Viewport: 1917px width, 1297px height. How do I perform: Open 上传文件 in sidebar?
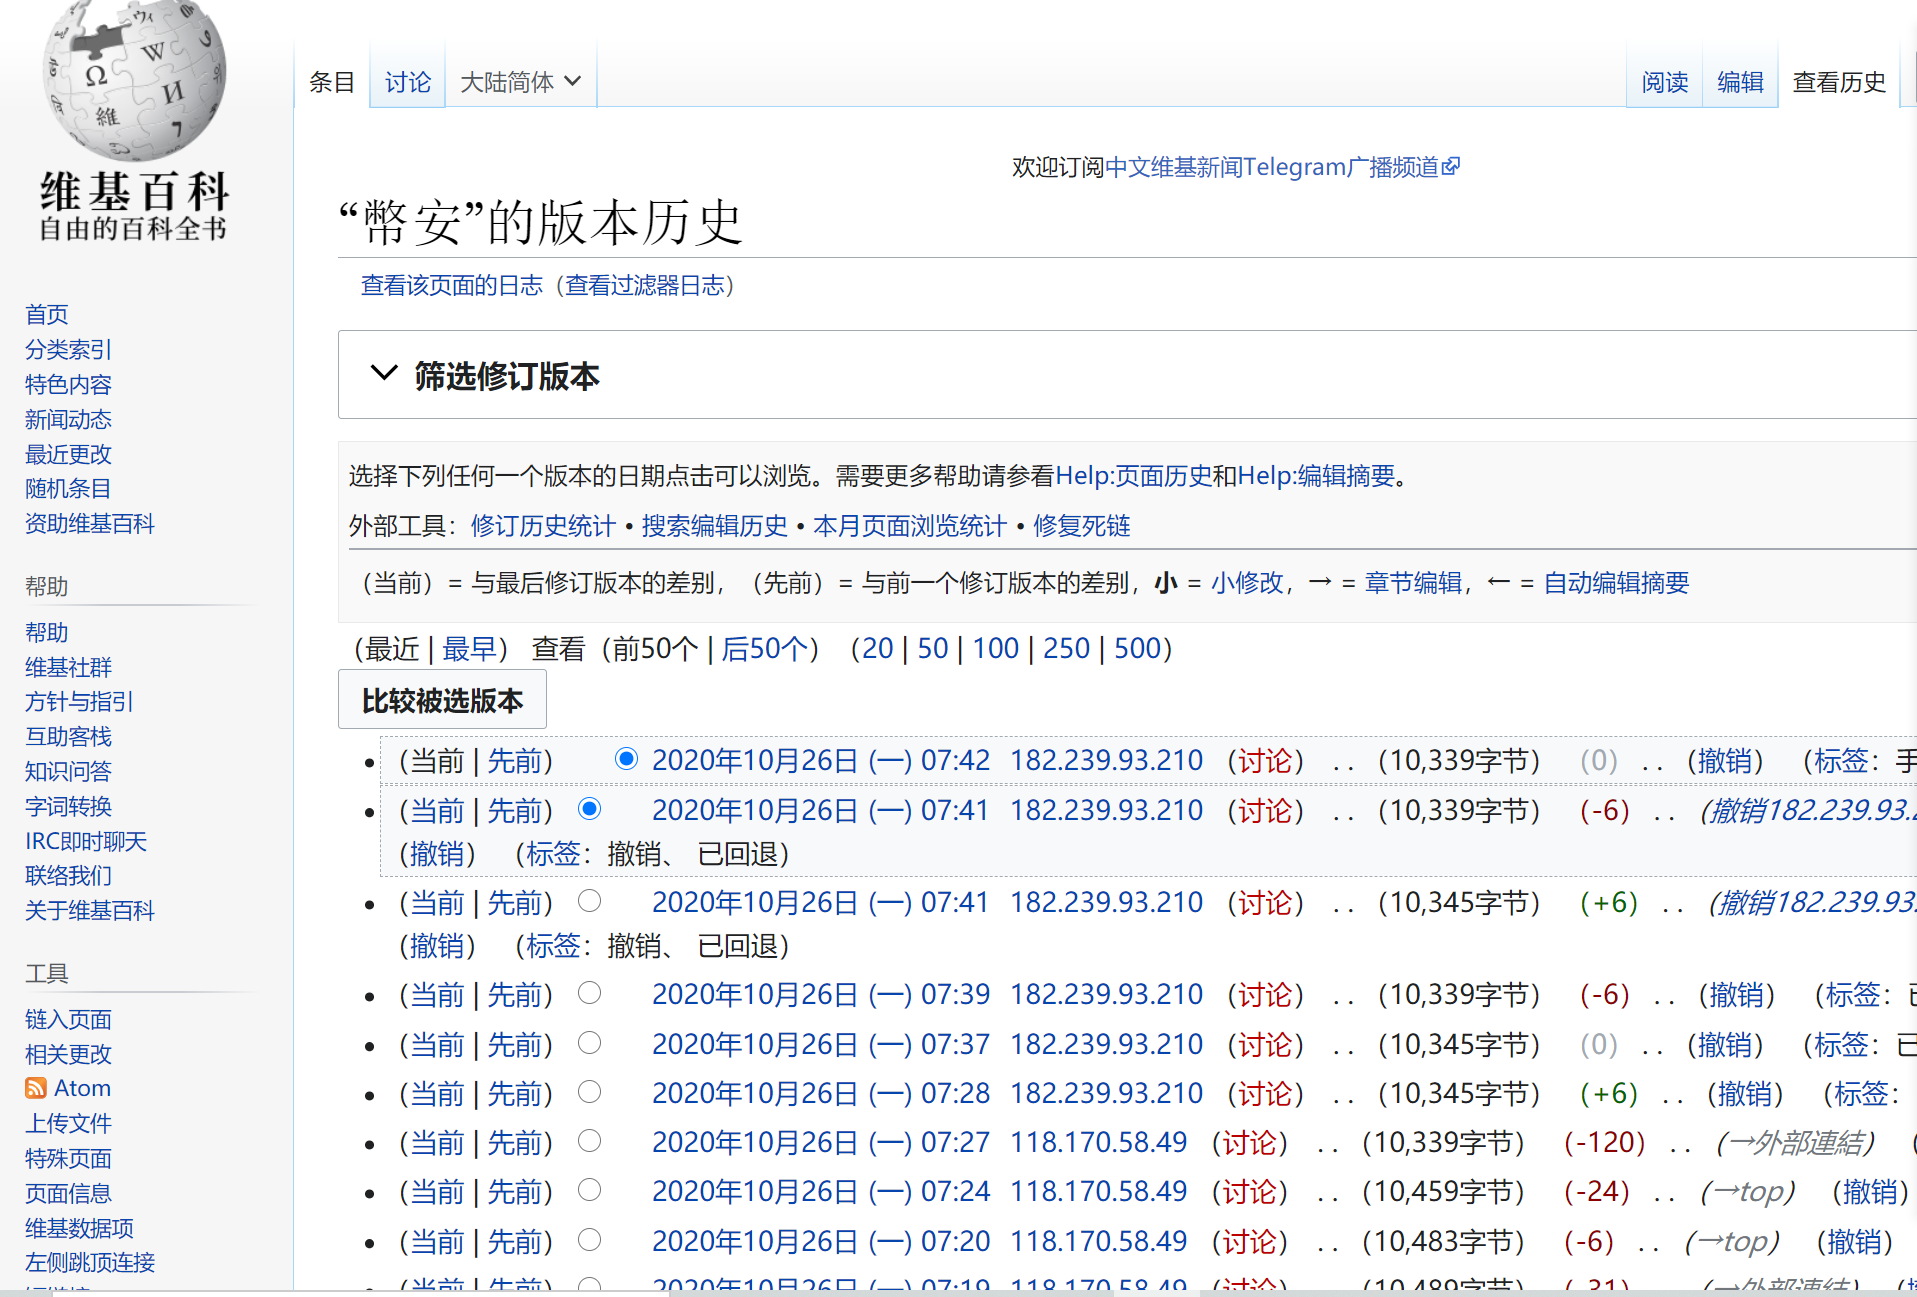[x=68, y=1123]
